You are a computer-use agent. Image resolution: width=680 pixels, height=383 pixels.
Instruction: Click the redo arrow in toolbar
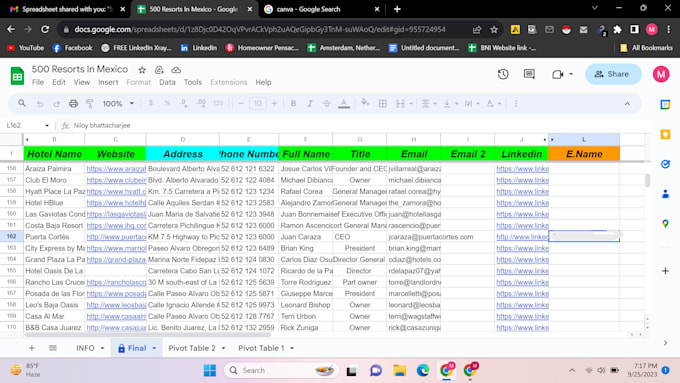[56, 104]
